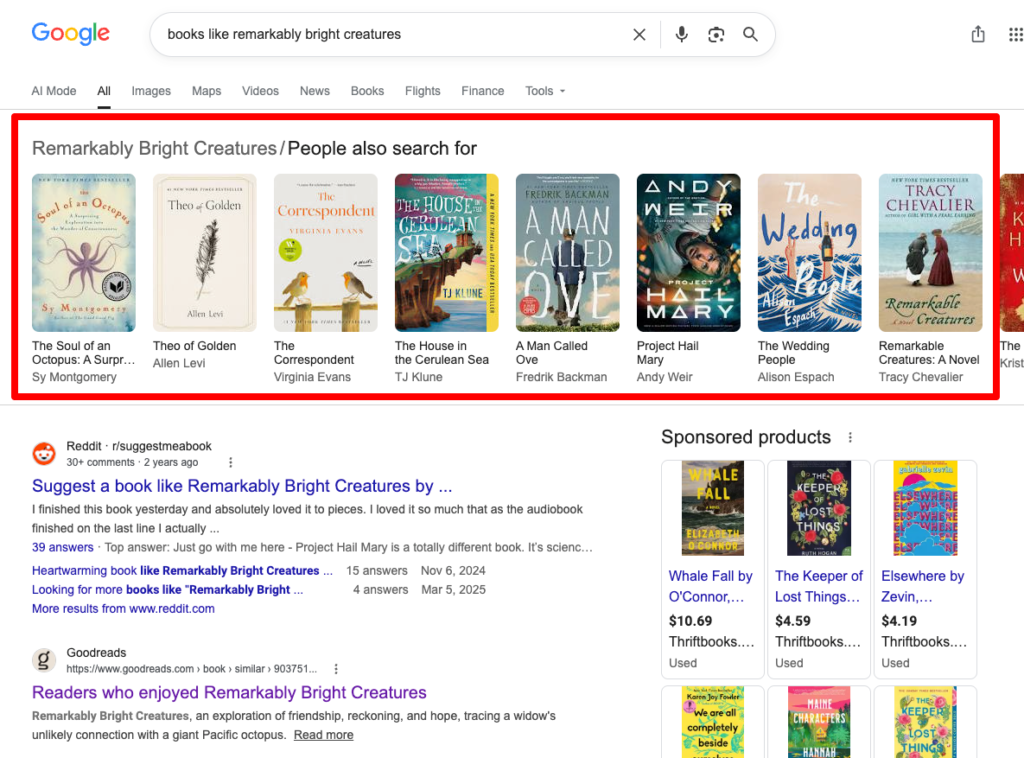
Task: Submit search with the magnifier icon
Action: pos(750,34)
